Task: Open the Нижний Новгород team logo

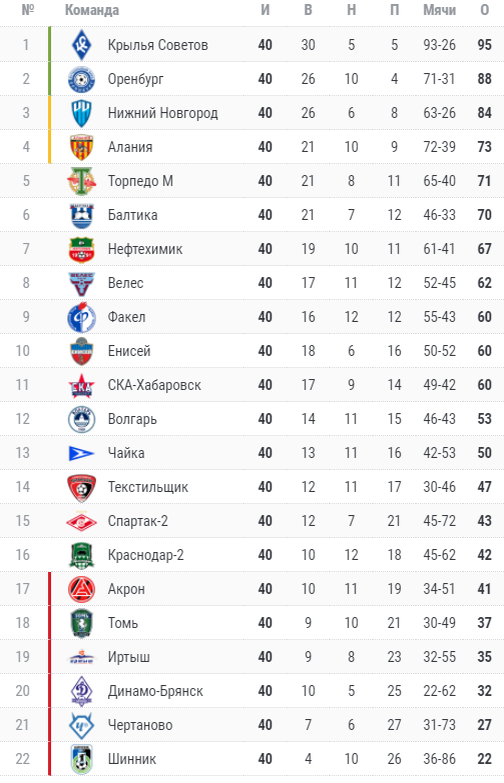Action: (x=81, y=113)
